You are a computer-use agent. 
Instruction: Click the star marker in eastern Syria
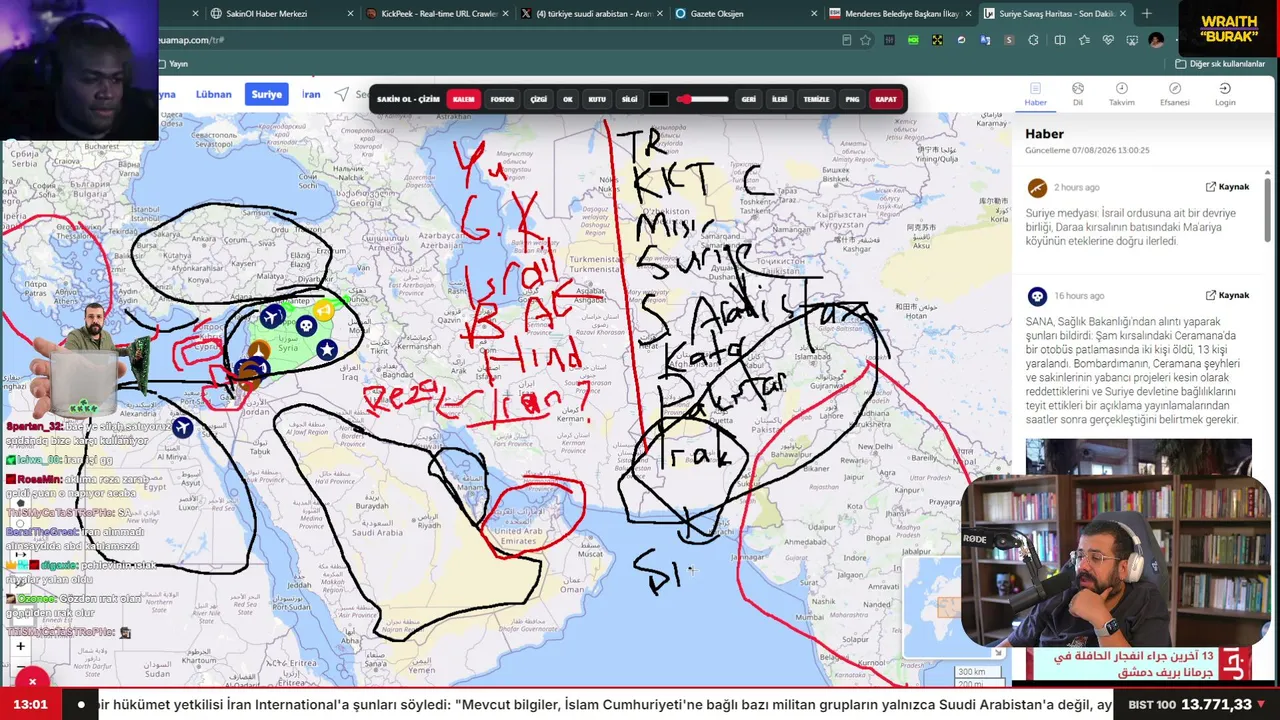(x=327, y=350)
